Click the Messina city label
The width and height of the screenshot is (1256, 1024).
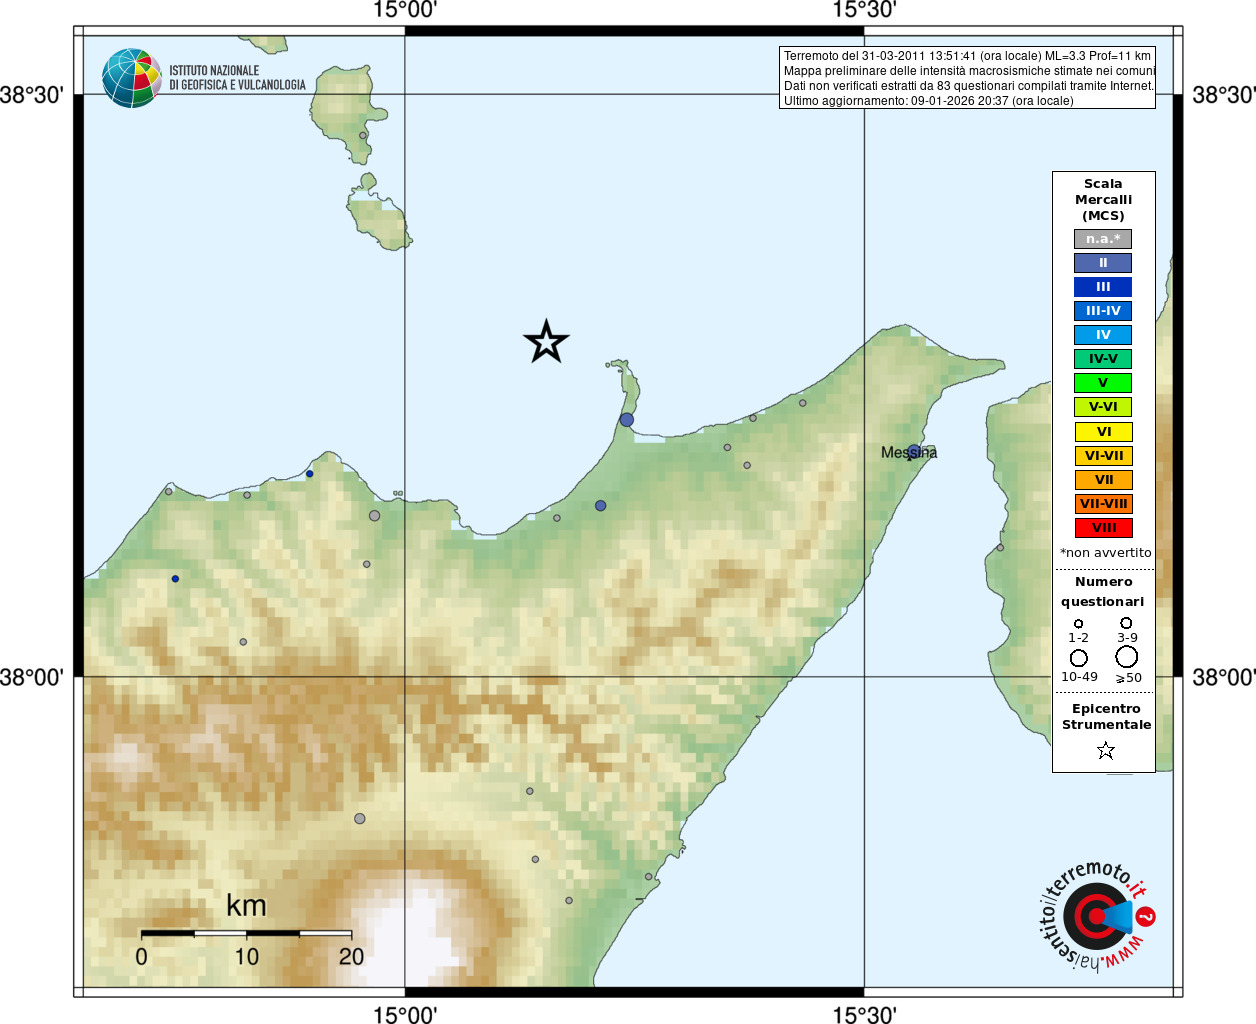tap(909, 453)
